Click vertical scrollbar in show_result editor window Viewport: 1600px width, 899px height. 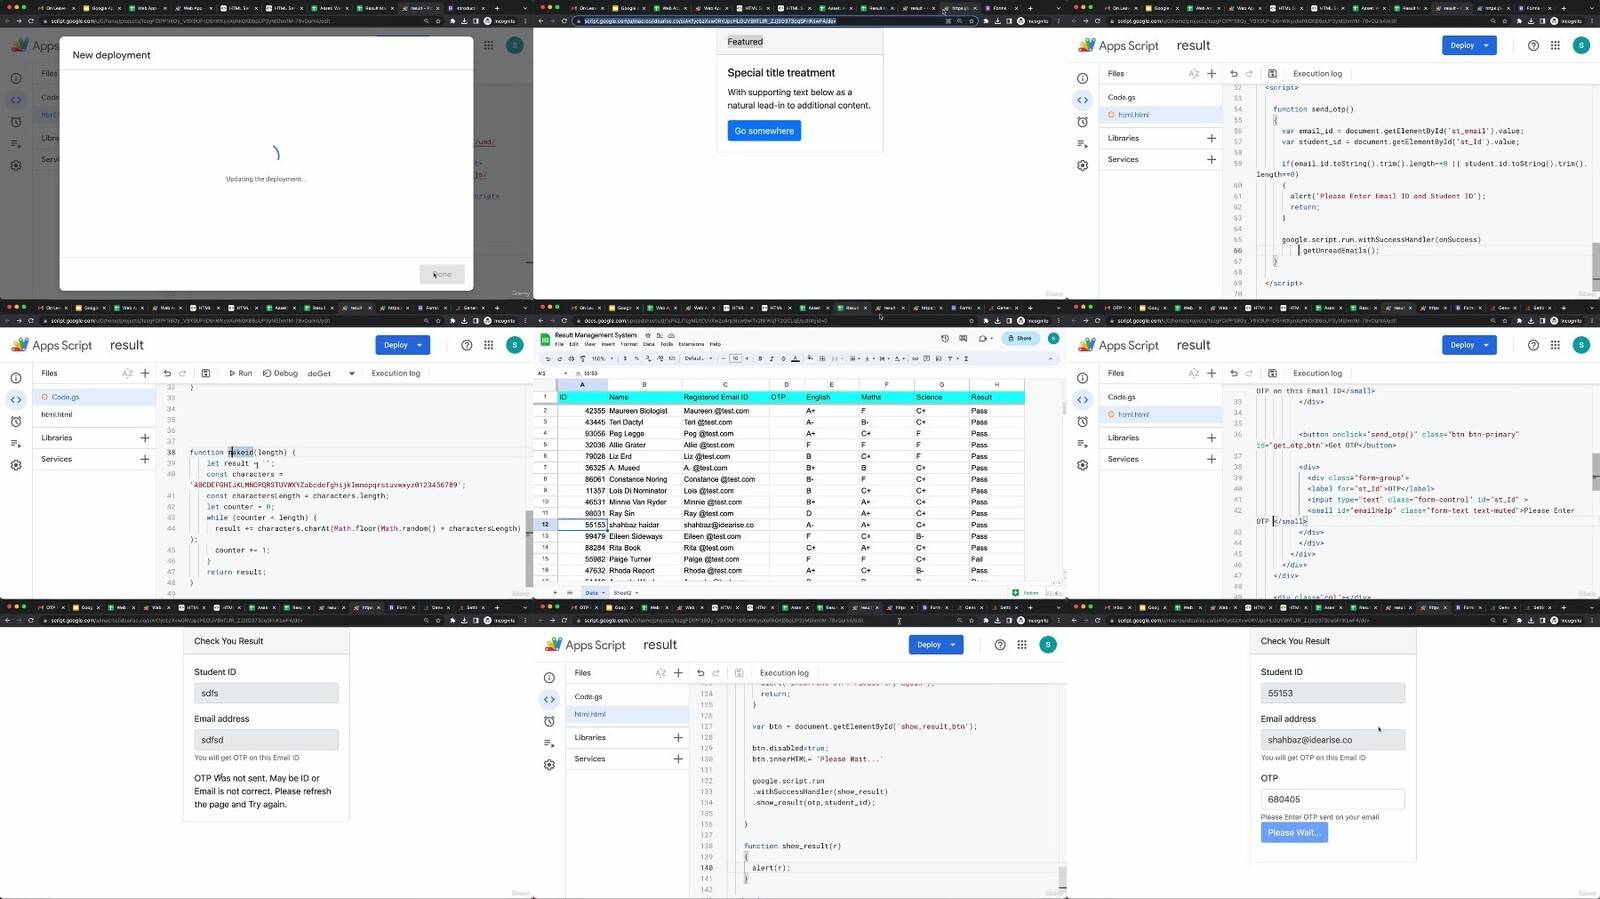tap(1063, 878)
